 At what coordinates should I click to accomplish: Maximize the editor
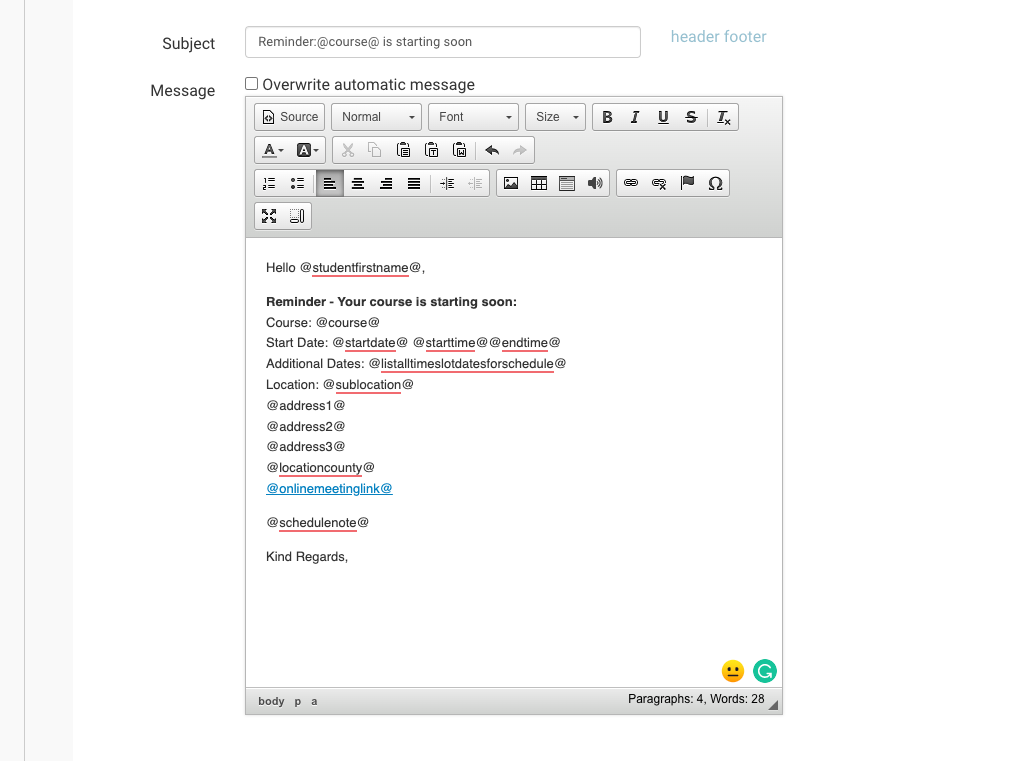[x=269, y=216]
